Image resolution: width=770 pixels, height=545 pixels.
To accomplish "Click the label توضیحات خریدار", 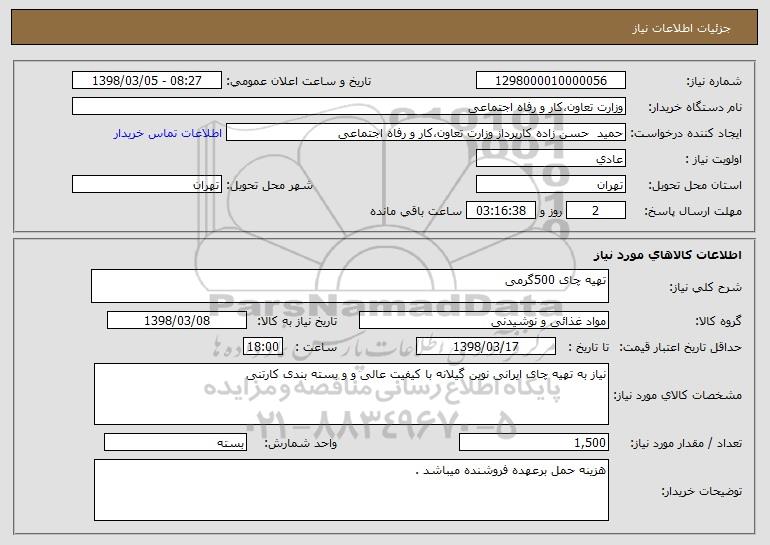I will pyautogui.click(x=702, y=491).
